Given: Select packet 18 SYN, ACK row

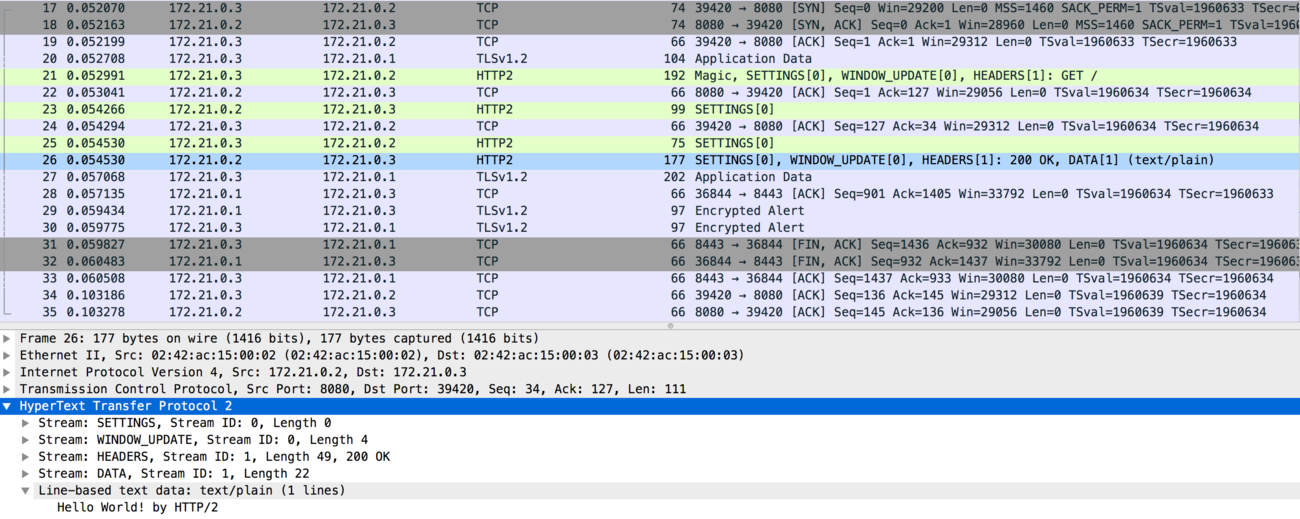Looking at the screenshot, I should point(650,25).
